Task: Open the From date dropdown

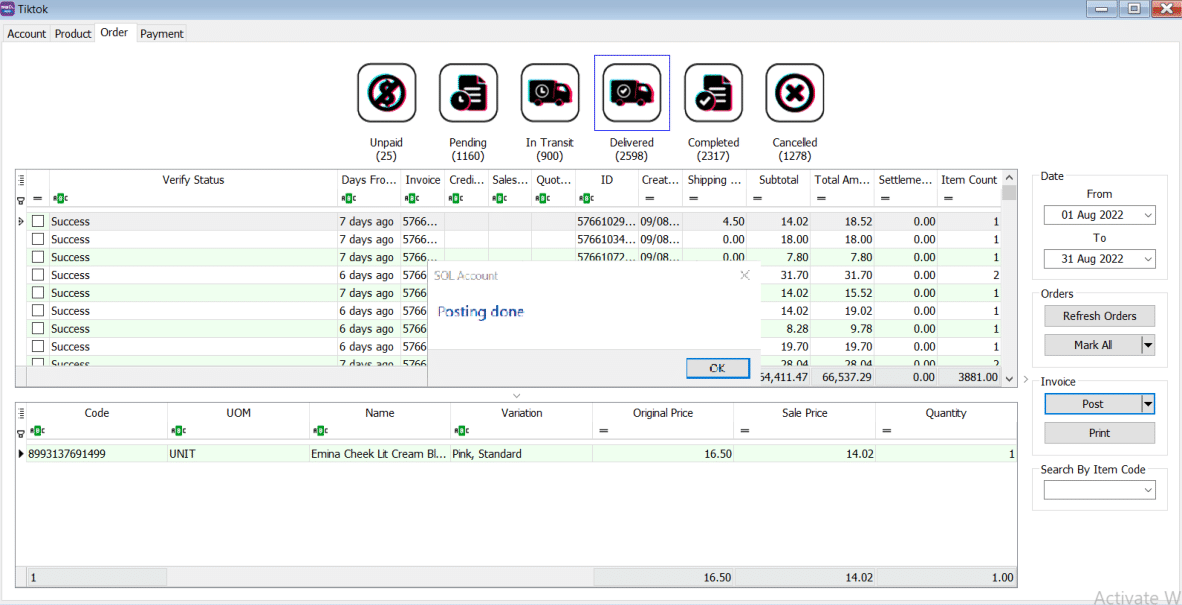Action: tap(1147, 215)
